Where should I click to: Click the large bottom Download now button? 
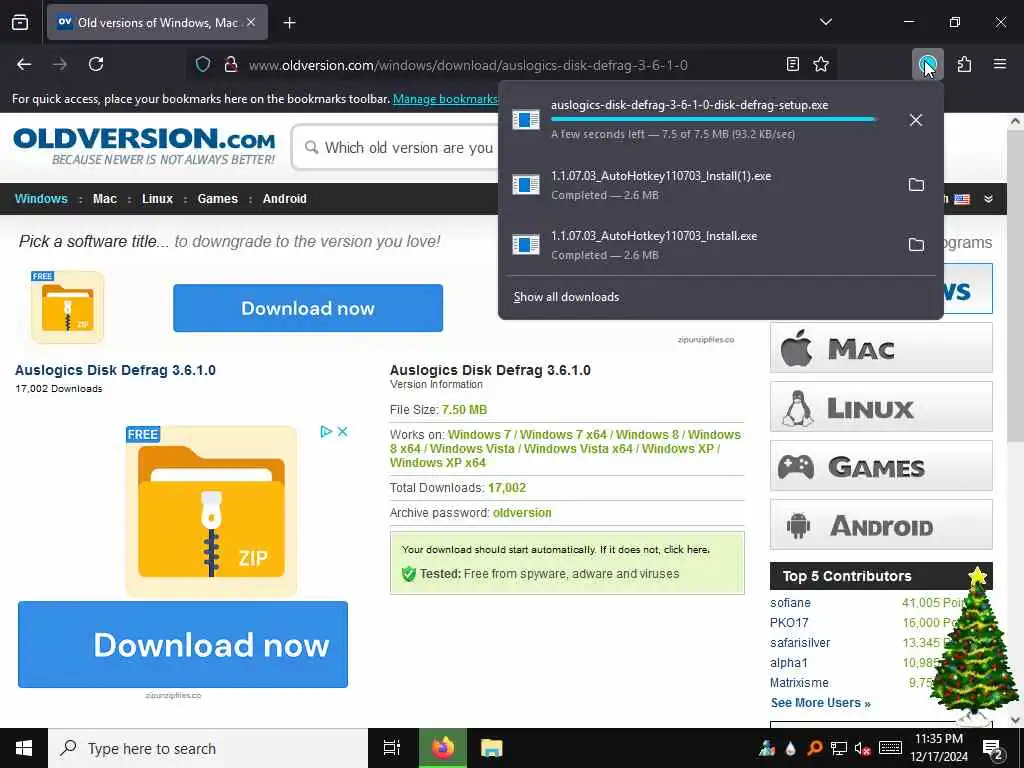(183, 645)
